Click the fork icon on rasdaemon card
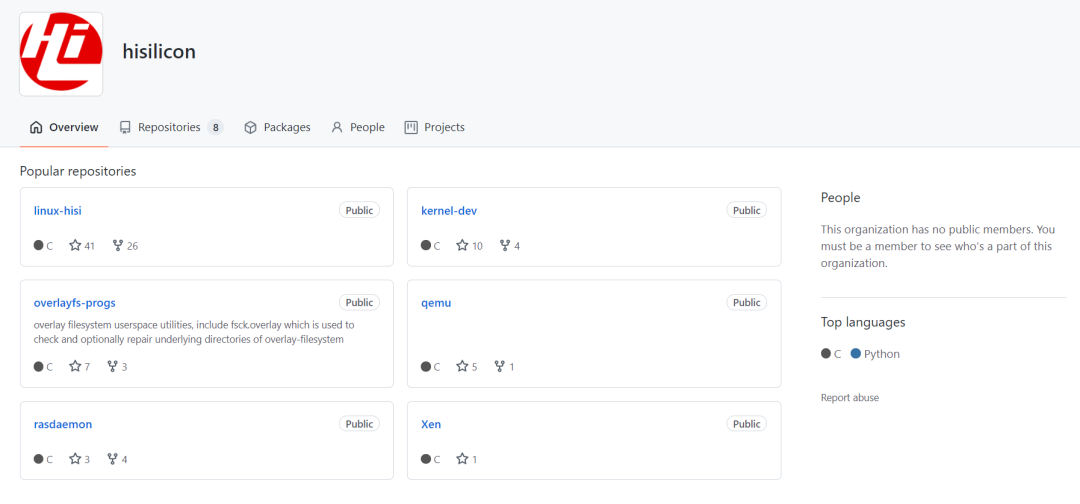The image size is (1080, 504). click(x=113, y=459)
